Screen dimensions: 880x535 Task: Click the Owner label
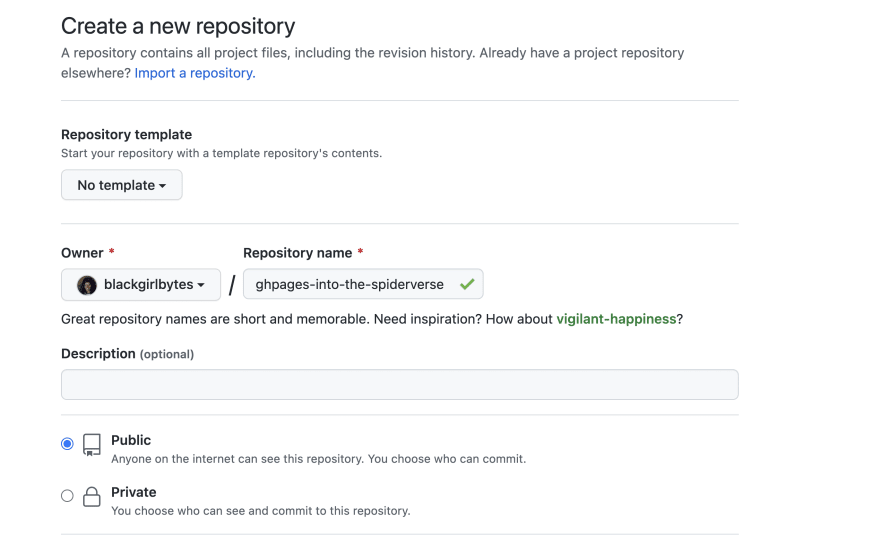click(82, 253)
